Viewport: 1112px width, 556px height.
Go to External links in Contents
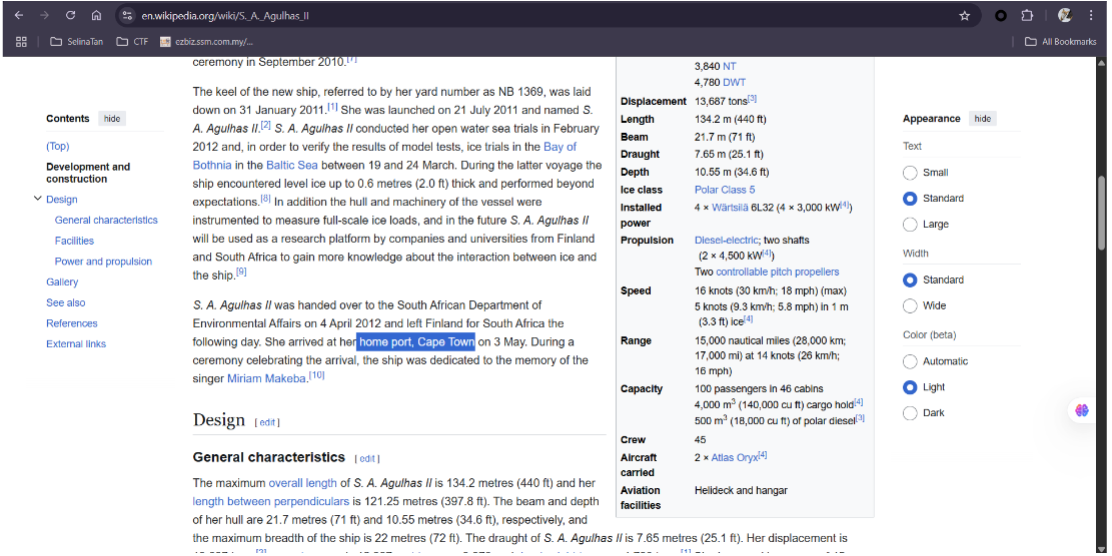tap(76, 343)
